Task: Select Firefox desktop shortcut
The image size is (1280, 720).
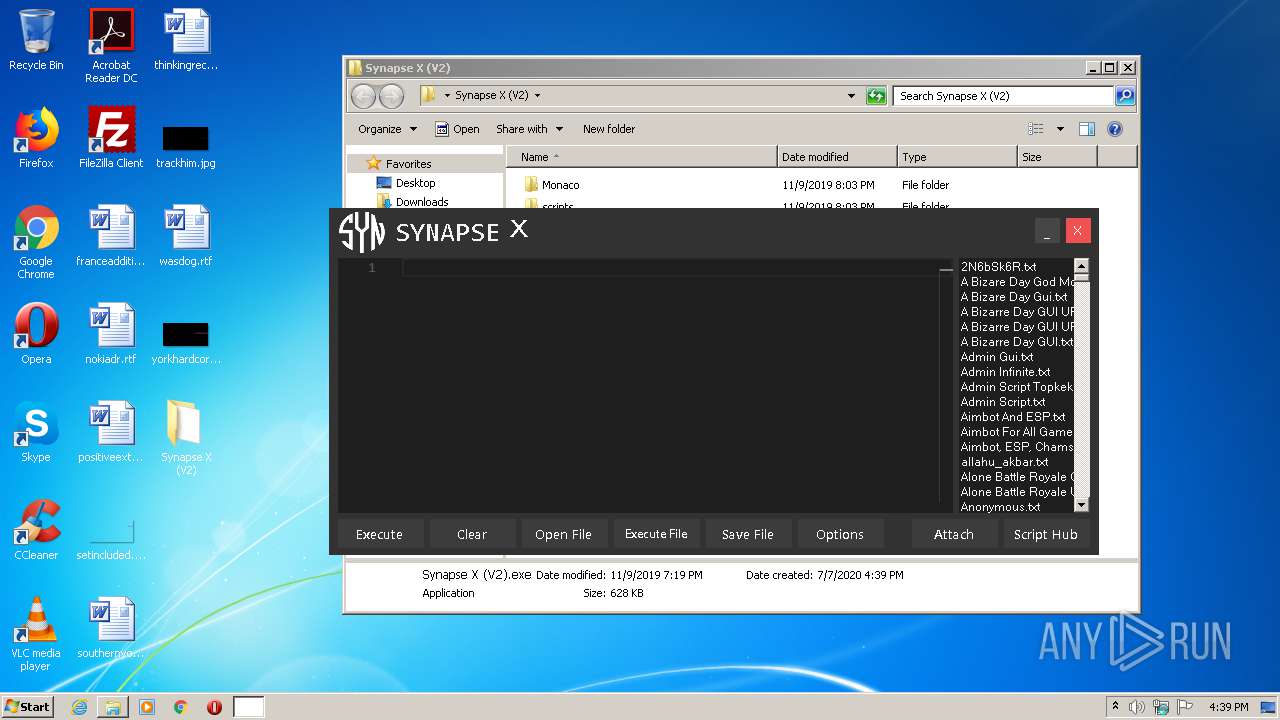Action: tap(36, 138)
